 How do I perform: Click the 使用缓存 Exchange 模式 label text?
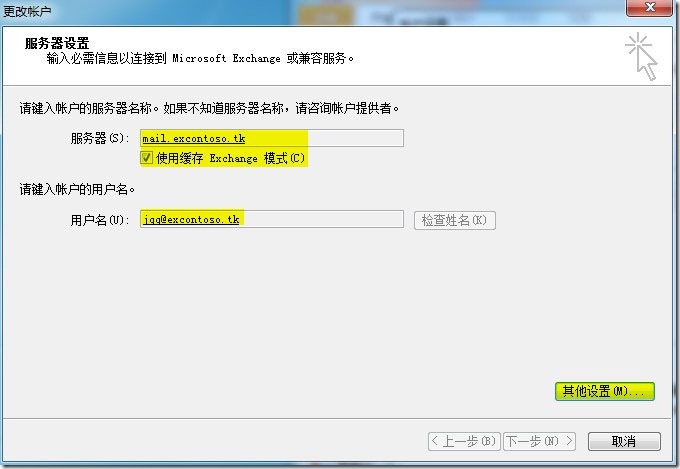pyautogui.click(x=230, y=158)
